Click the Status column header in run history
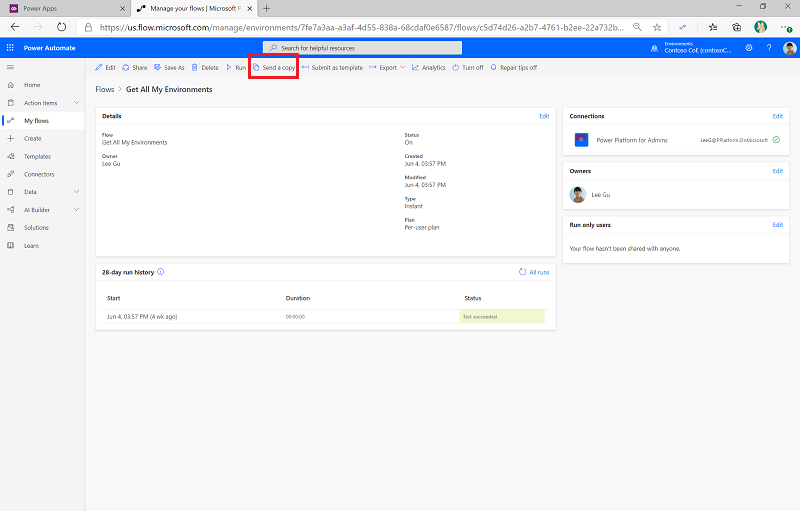Image resolution: width=800 pixels, height=511 pixels. tap(472, 298)
